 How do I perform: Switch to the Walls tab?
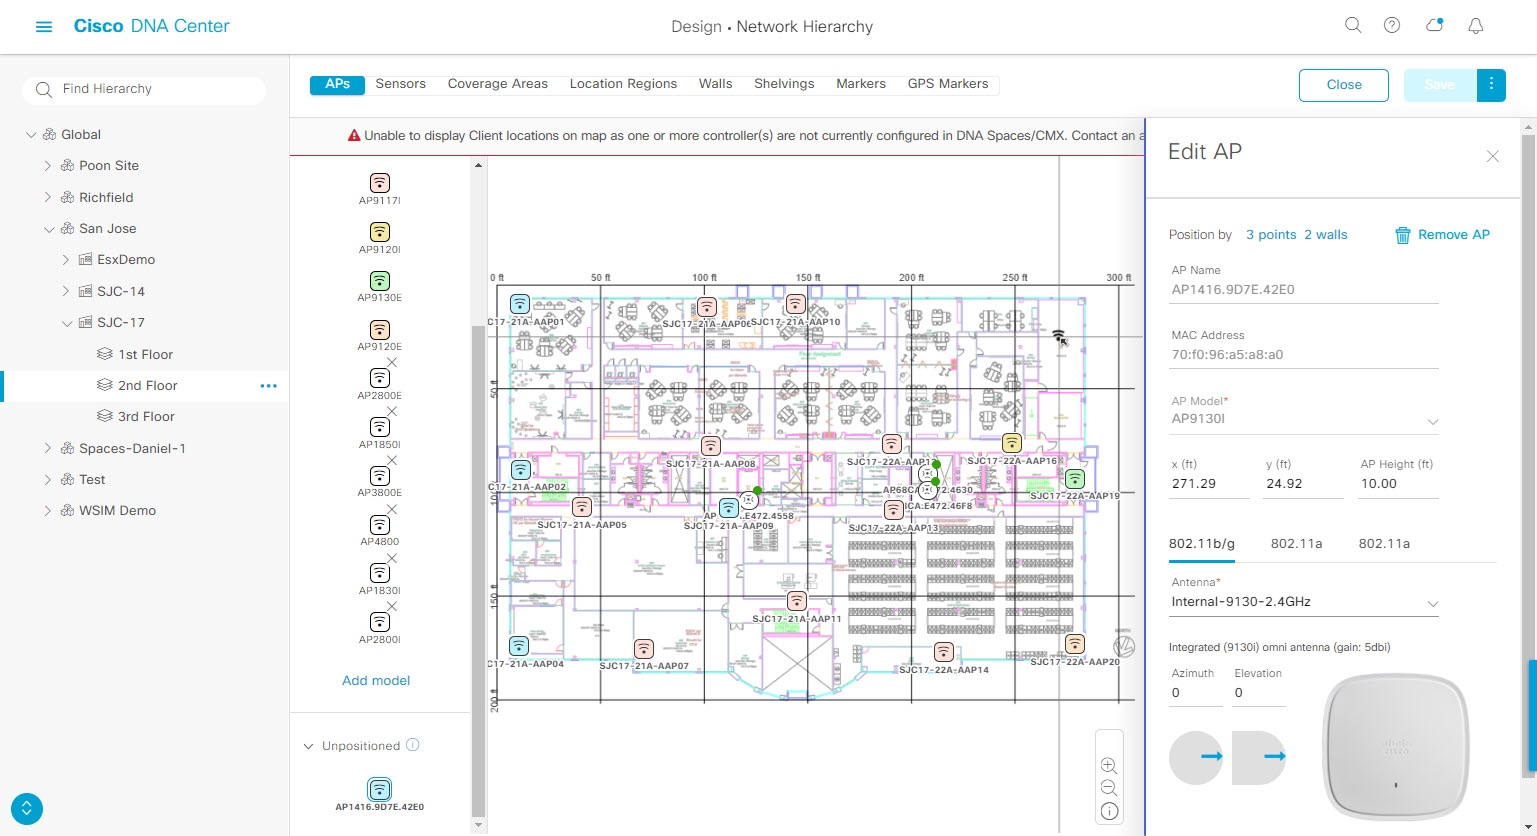pyautogui.click(x=716, y=84)
